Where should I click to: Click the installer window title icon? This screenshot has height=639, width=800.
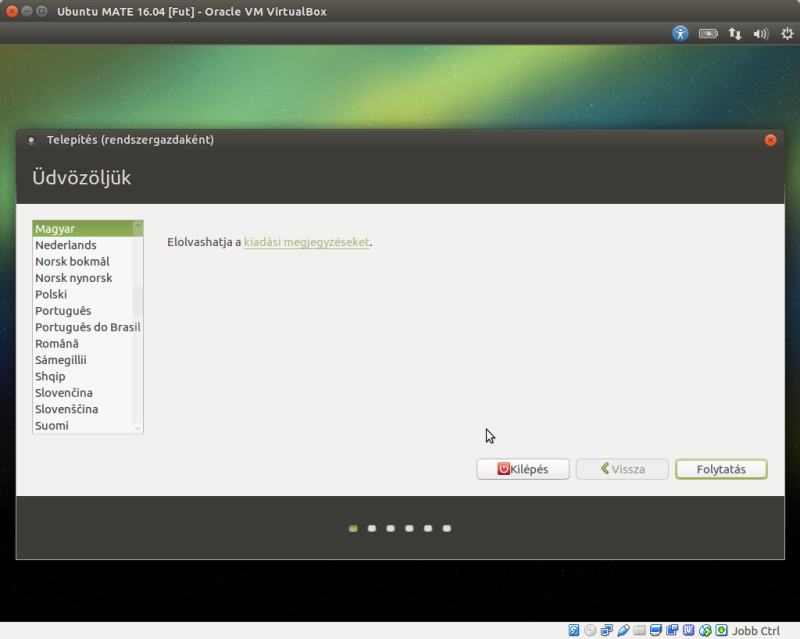pos(31,140)
